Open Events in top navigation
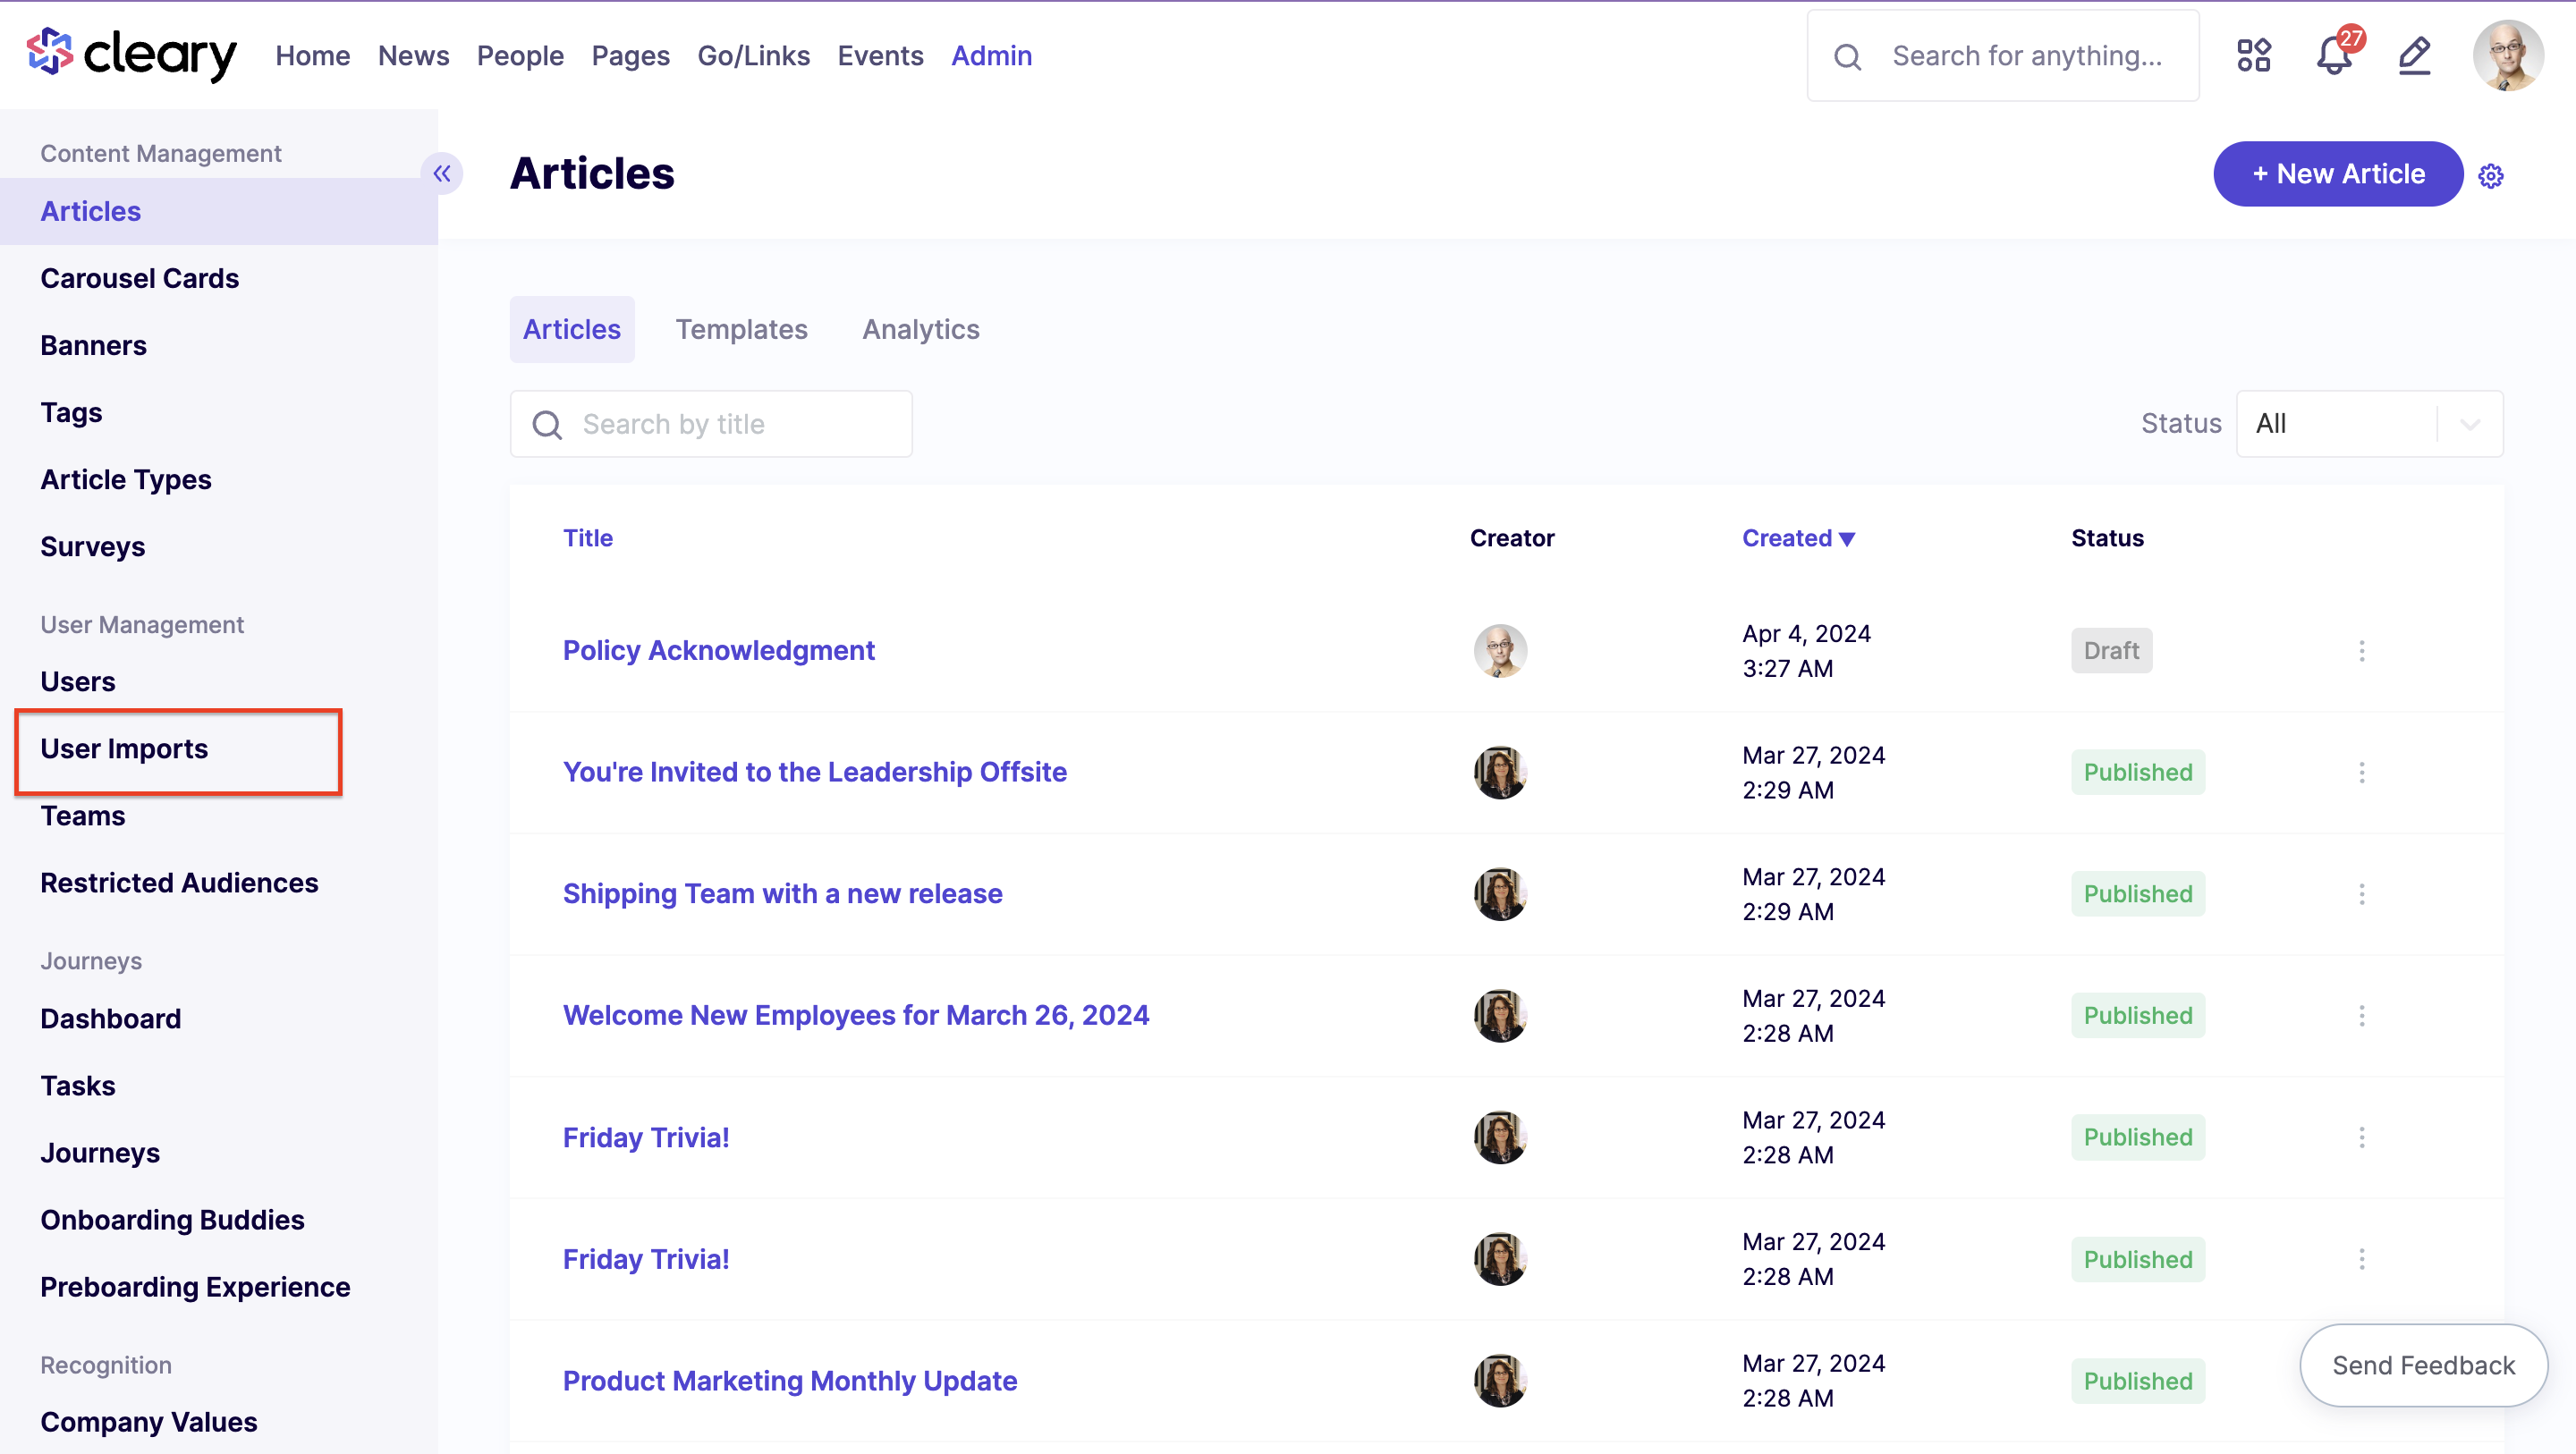 pos(880,56)
